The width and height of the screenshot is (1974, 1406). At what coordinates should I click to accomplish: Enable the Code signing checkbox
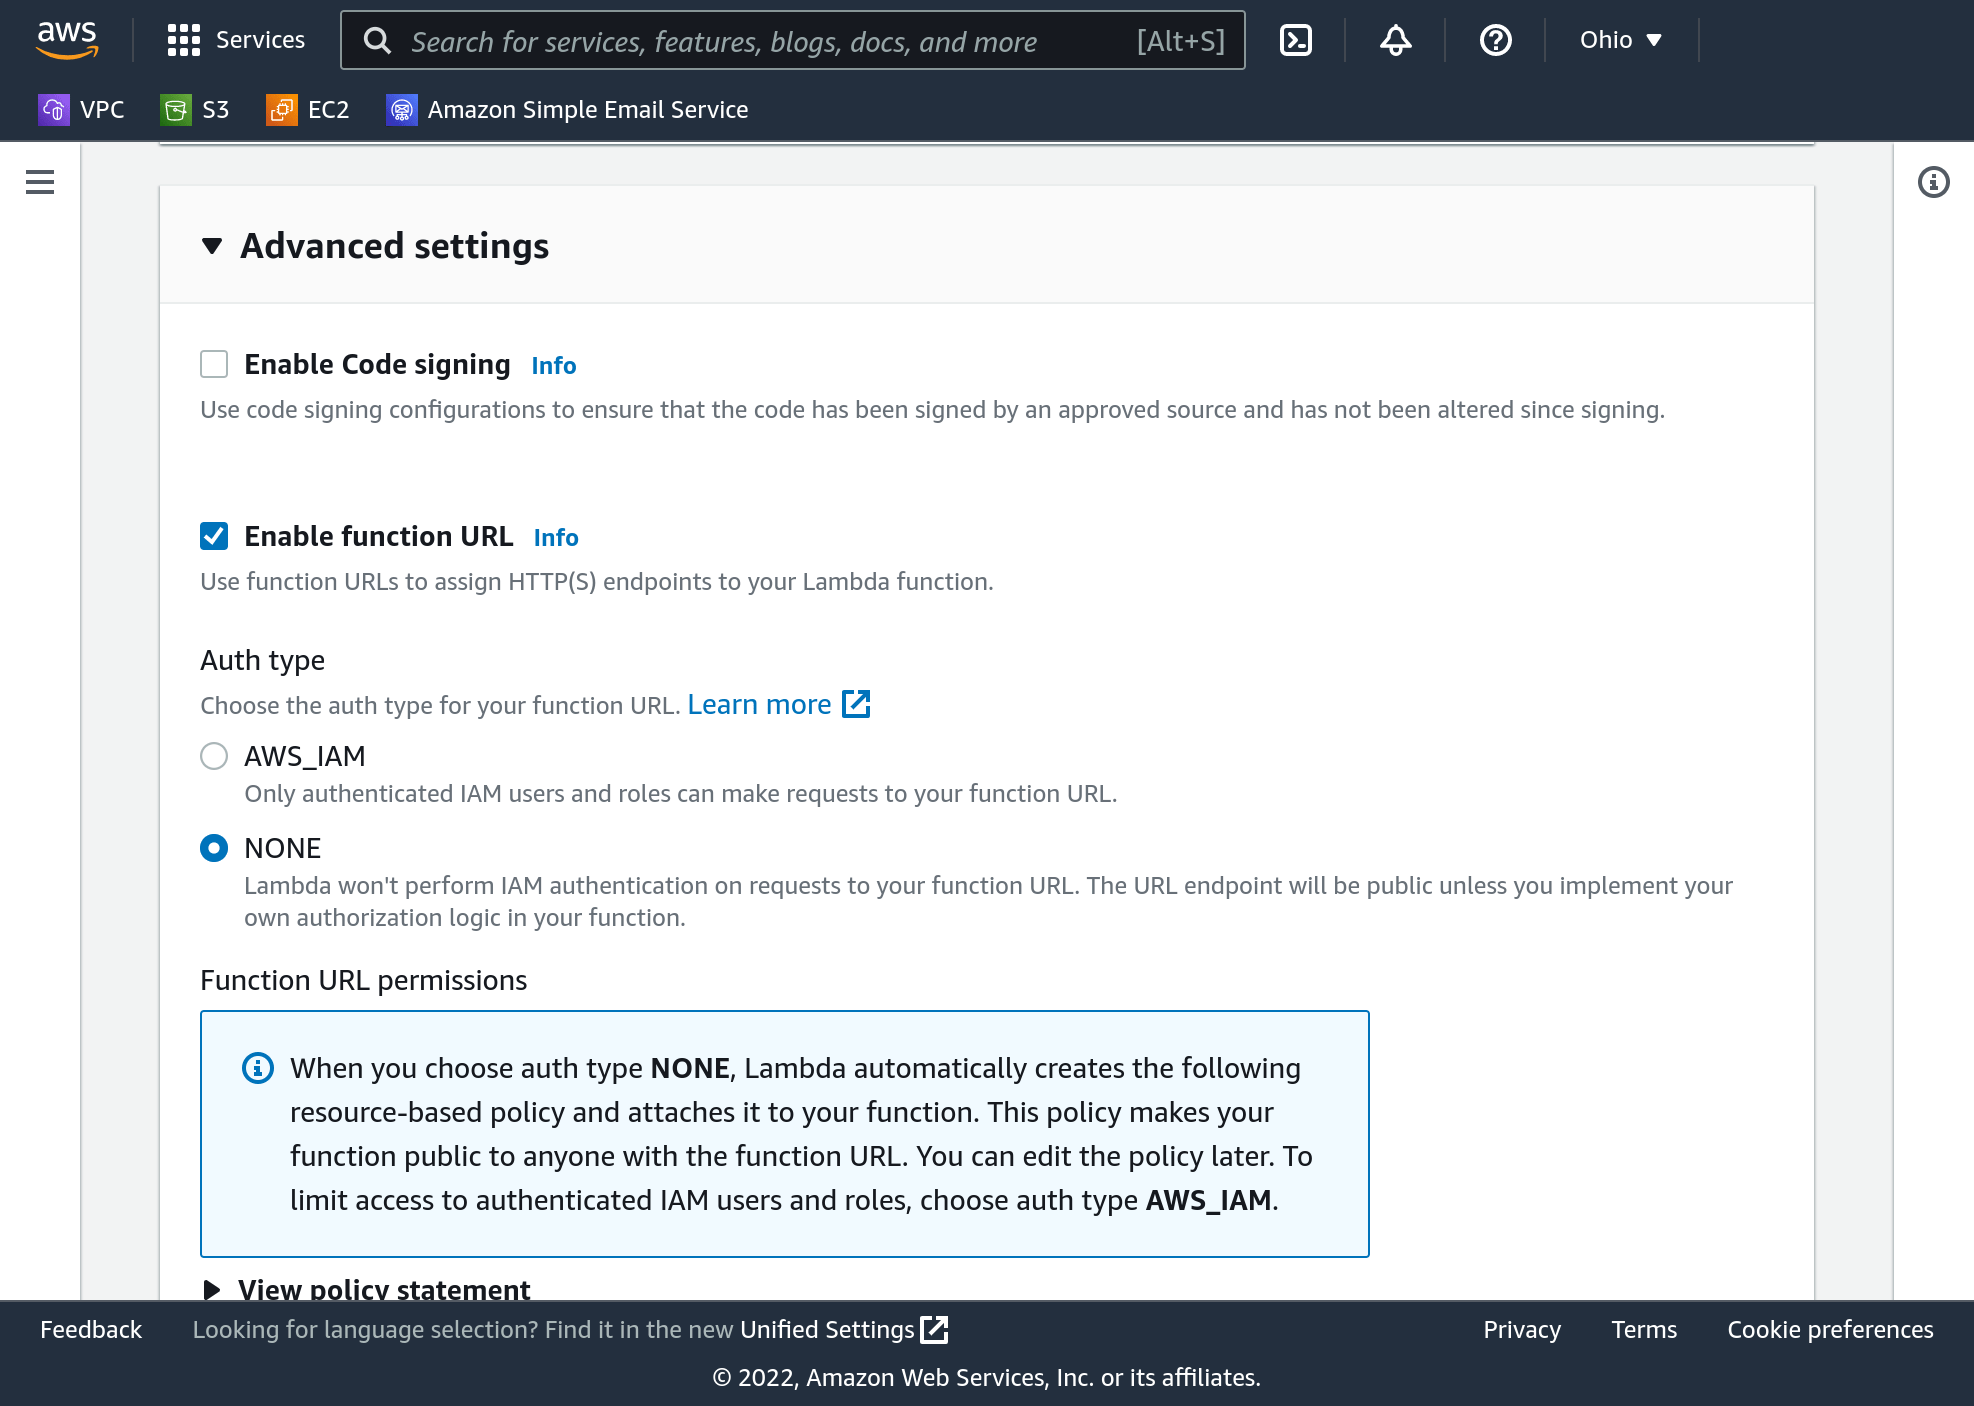click(214, 364)
